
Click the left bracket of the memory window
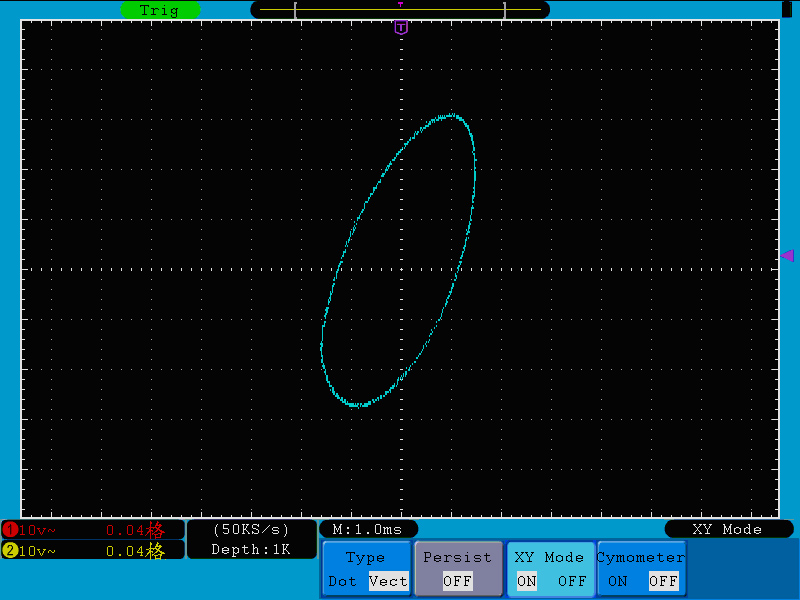pyautogui.click(x=295, y=10)
